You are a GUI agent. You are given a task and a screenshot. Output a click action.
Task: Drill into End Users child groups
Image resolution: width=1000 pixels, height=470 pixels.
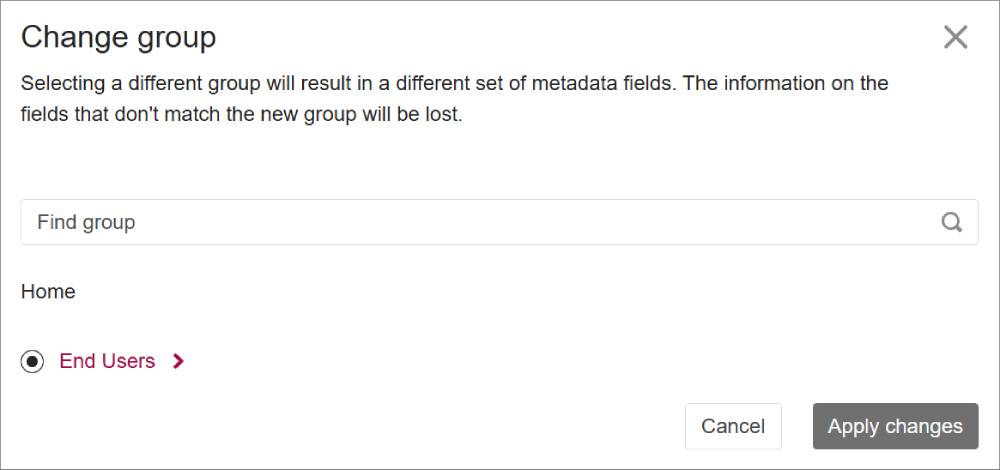pos(179,362)
